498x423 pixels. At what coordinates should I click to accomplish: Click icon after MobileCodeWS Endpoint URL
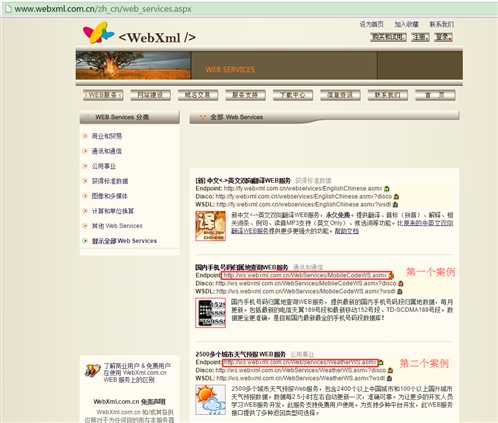click(x=391, y=276)
